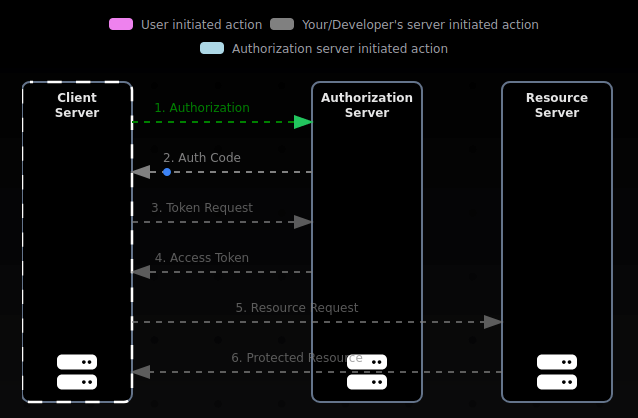This screenshot has height=418, width=638.
Task: Click the arrowhead of Resource Request step
Action: pos(493,322)
